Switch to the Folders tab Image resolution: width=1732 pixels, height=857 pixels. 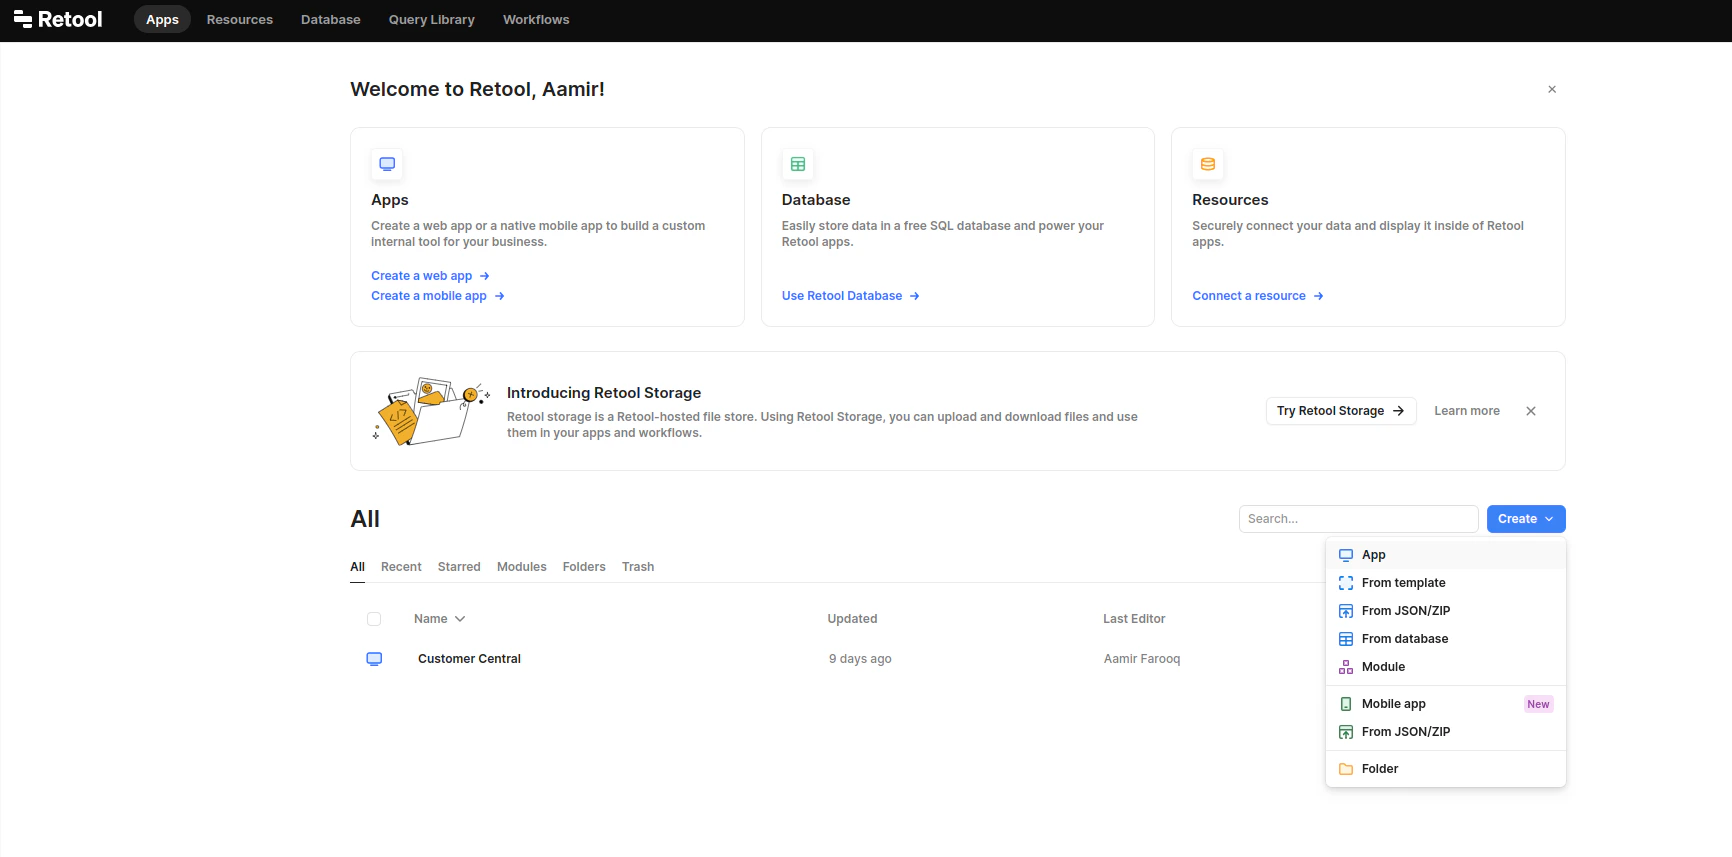(584, 567)
